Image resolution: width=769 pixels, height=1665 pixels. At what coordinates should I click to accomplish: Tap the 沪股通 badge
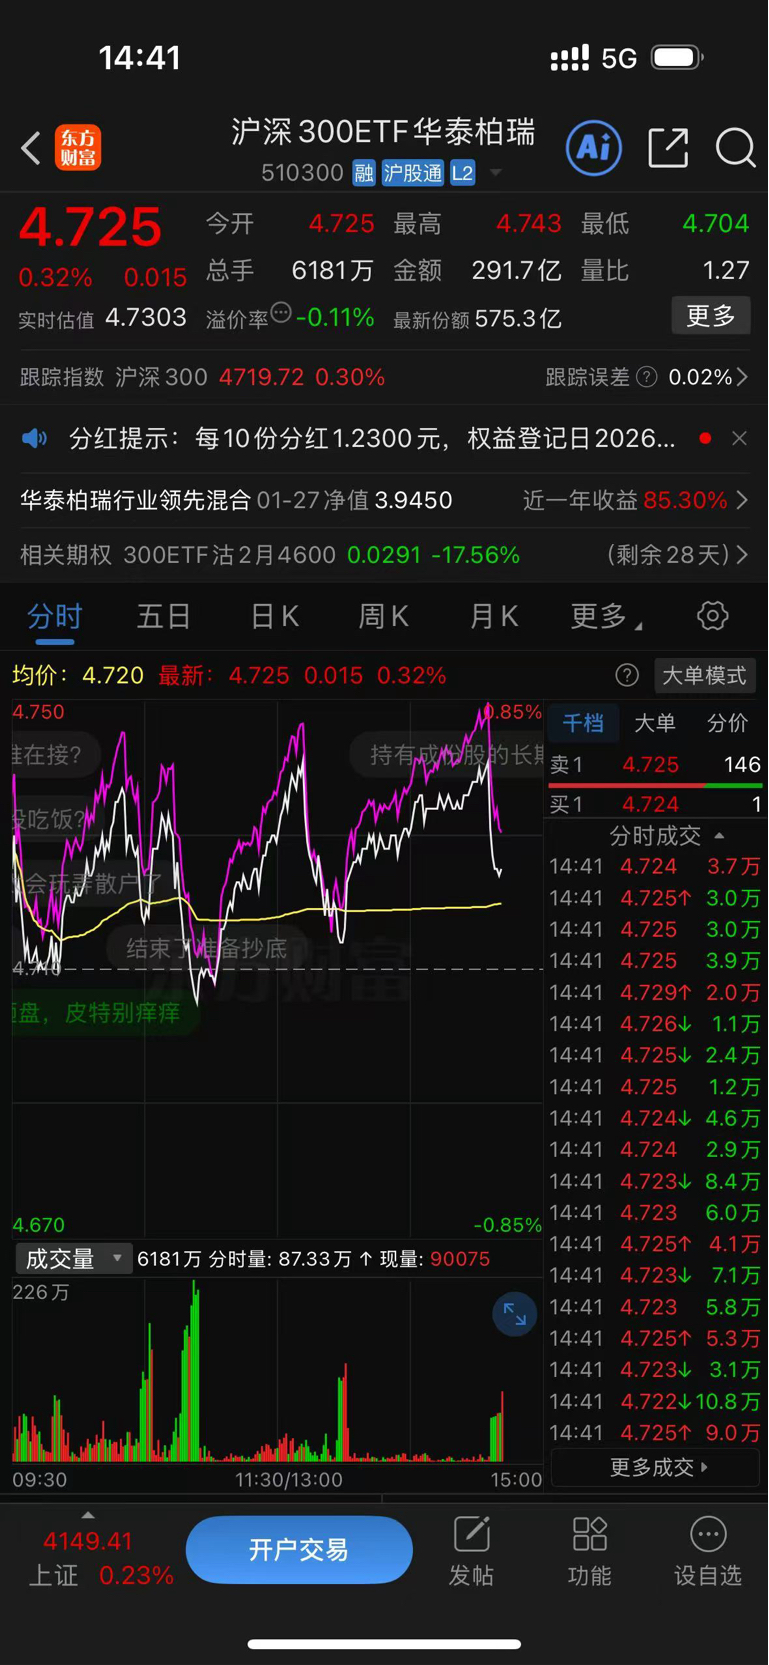[412, 173]
